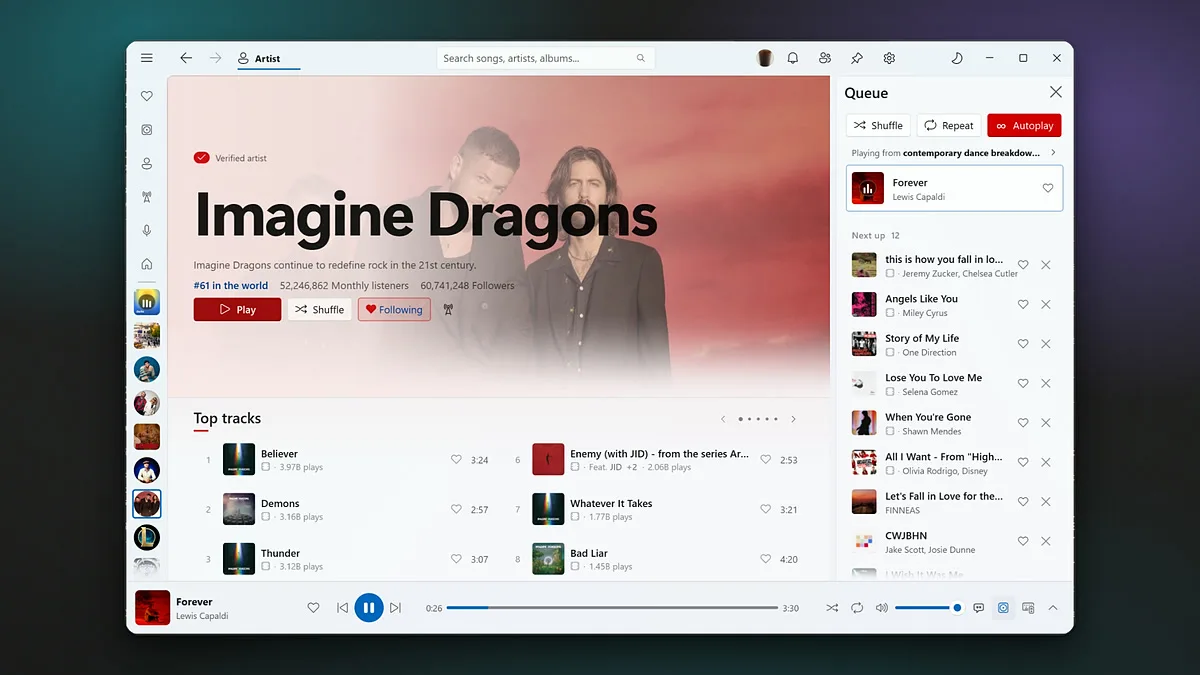Click now playing album art in player bar
Screen dimensions: 1200x675
(x=152, y=607)
